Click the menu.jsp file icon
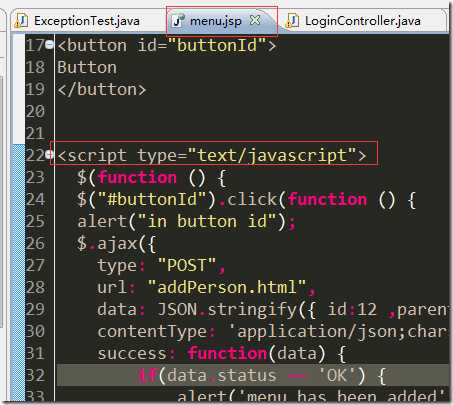453x405 pixels. (x=178, y=21)
